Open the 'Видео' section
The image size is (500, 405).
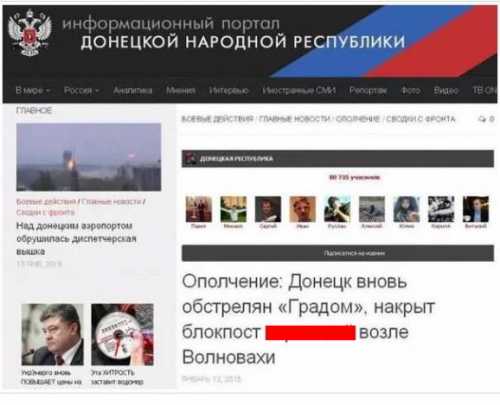pyautogui.click(x=446, y=90)
